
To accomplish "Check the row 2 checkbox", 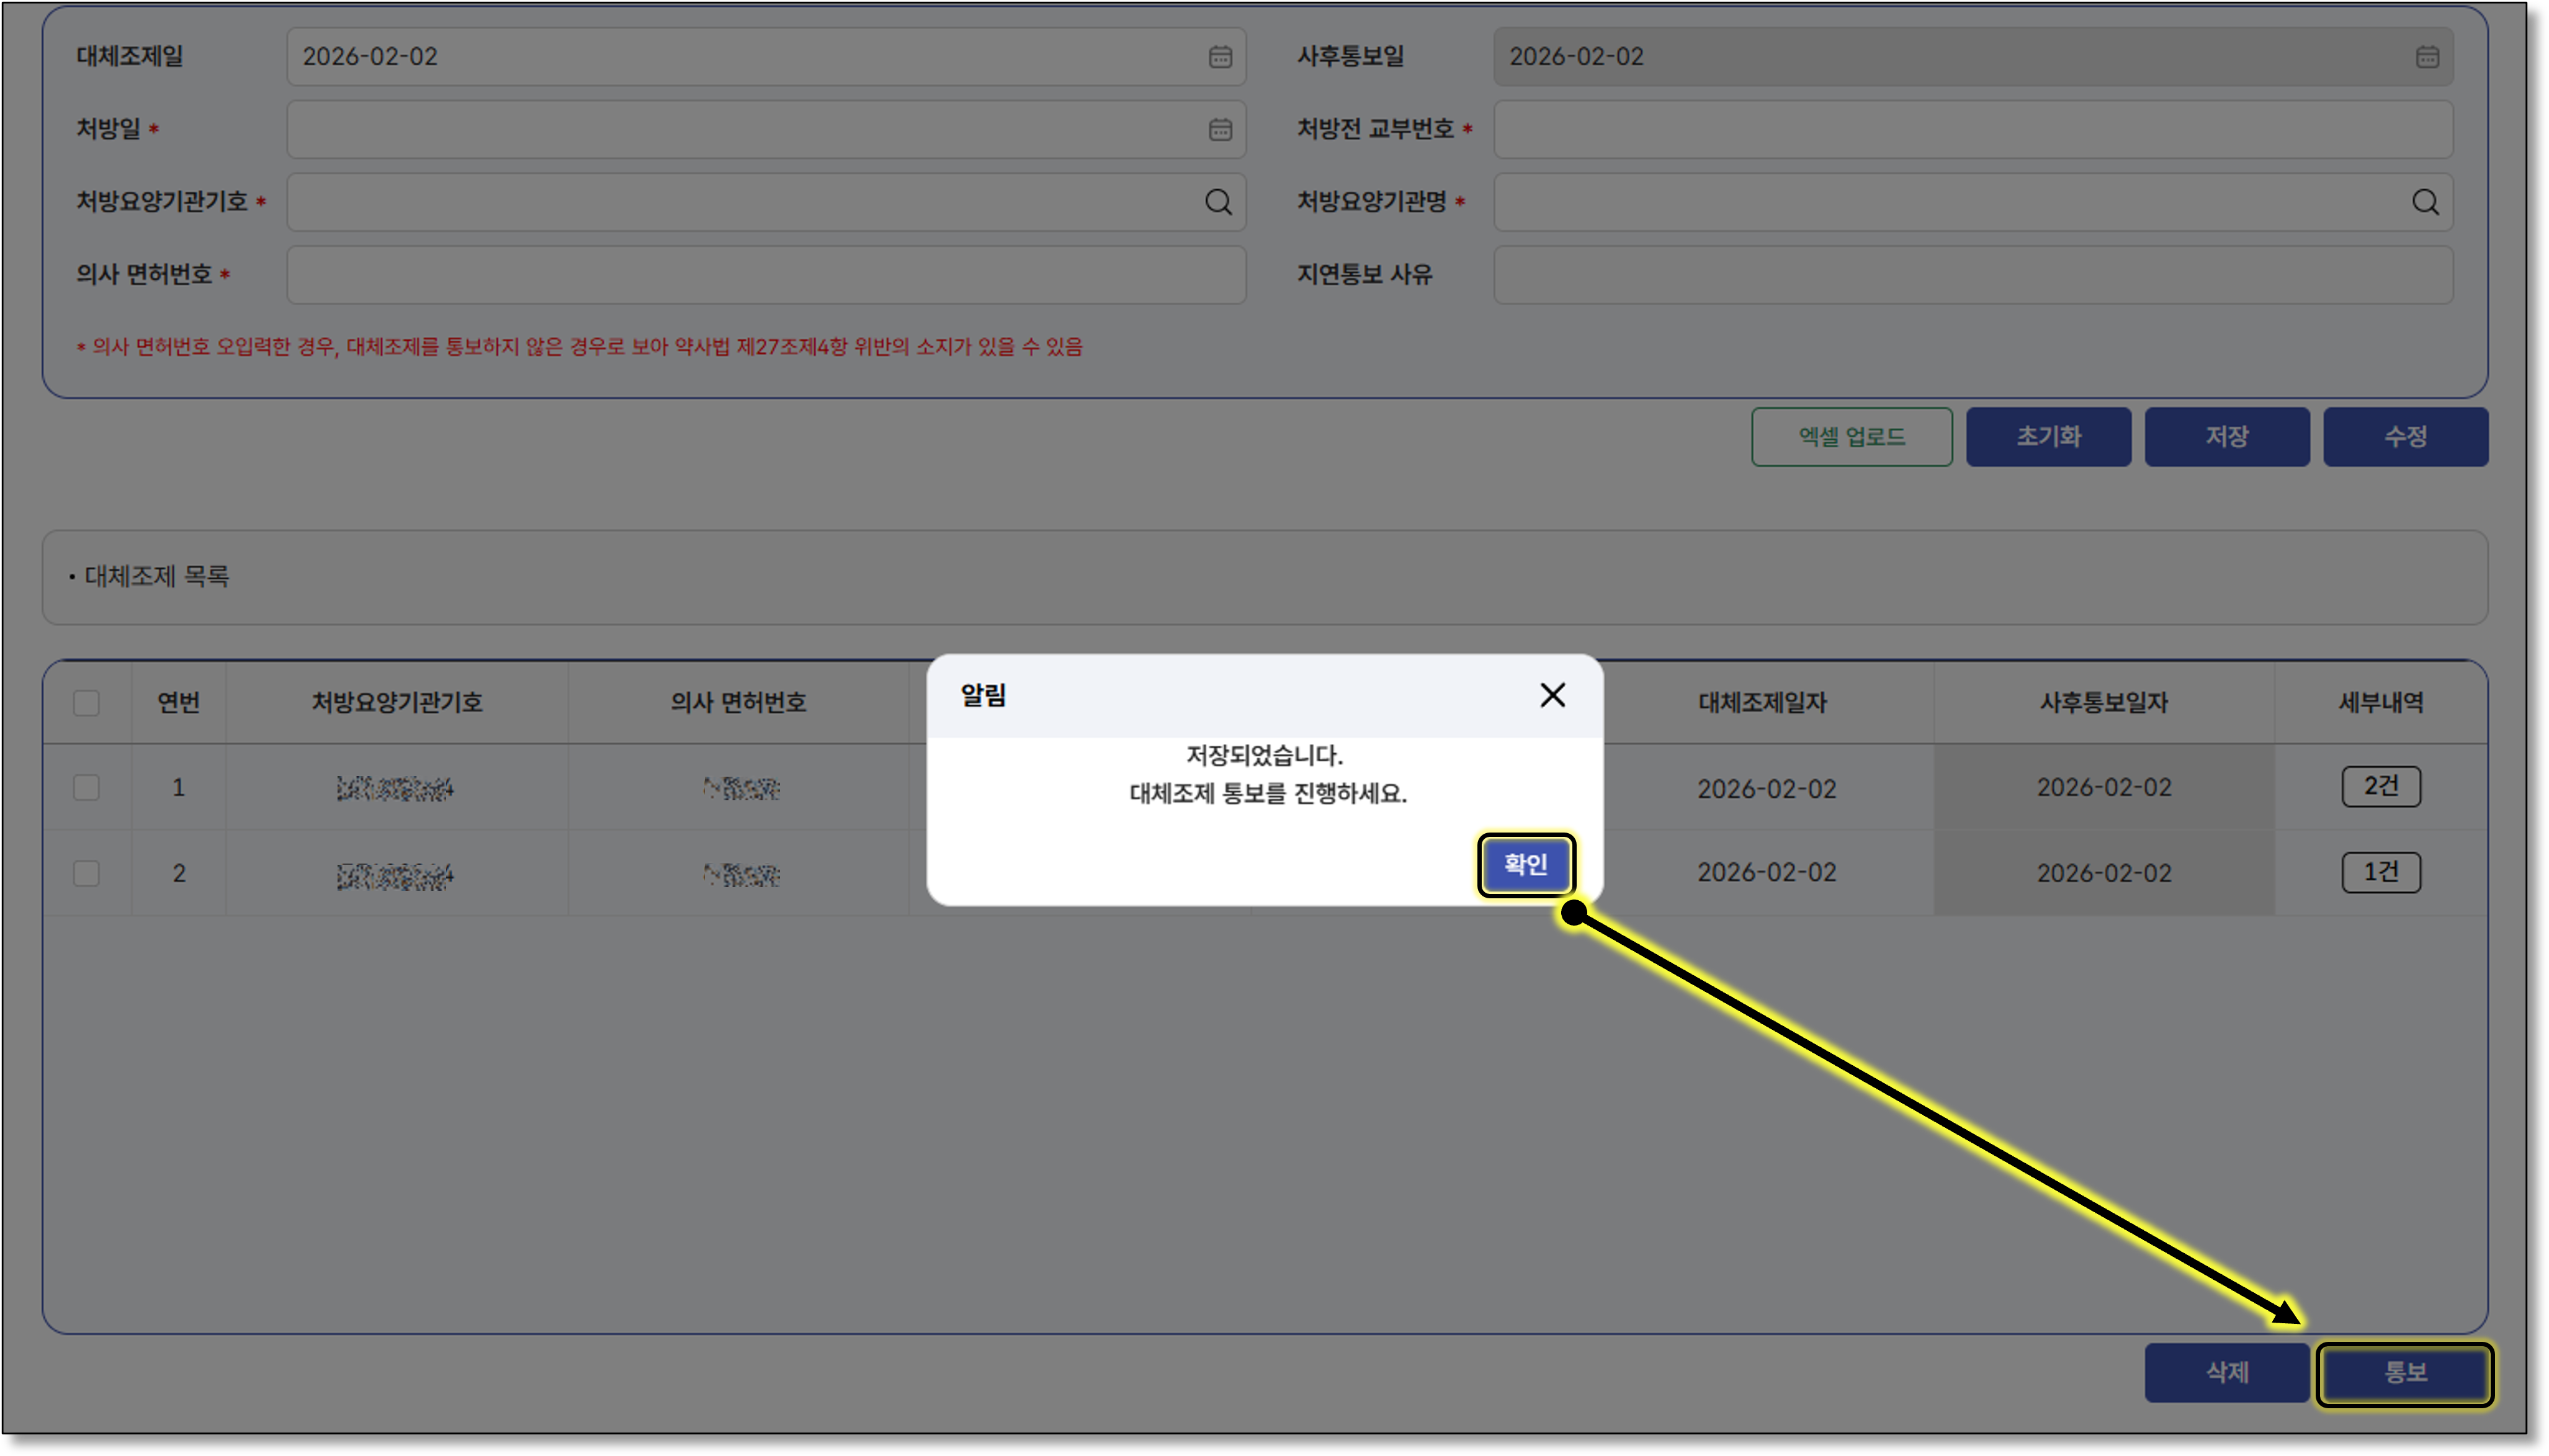I will click(87, 873).
